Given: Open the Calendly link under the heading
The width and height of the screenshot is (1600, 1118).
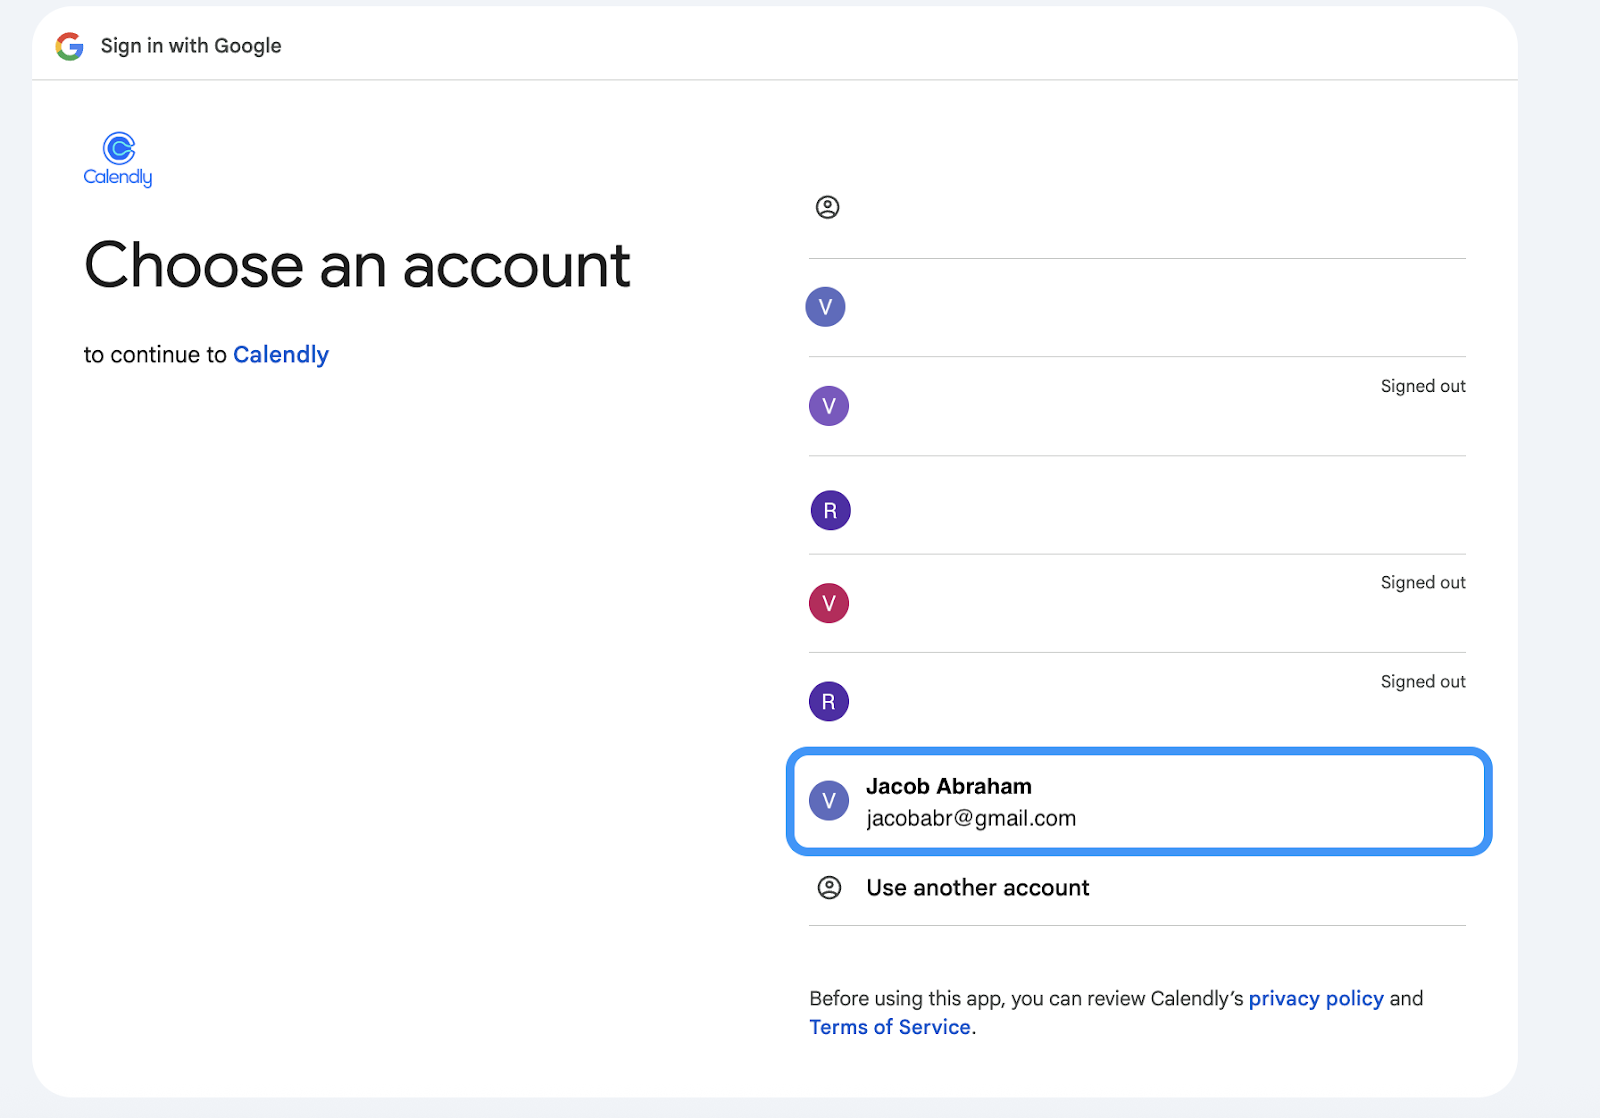Looking at the screenshot, I should (280, 355).
